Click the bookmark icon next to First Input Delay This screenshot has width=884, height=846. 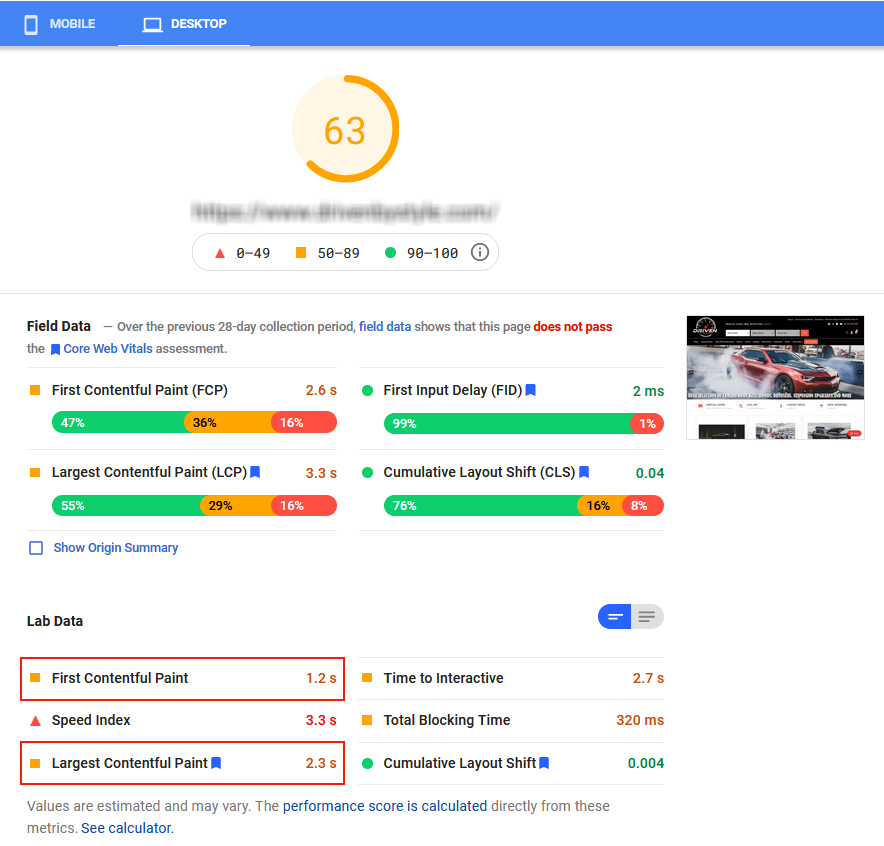point(531,390)
